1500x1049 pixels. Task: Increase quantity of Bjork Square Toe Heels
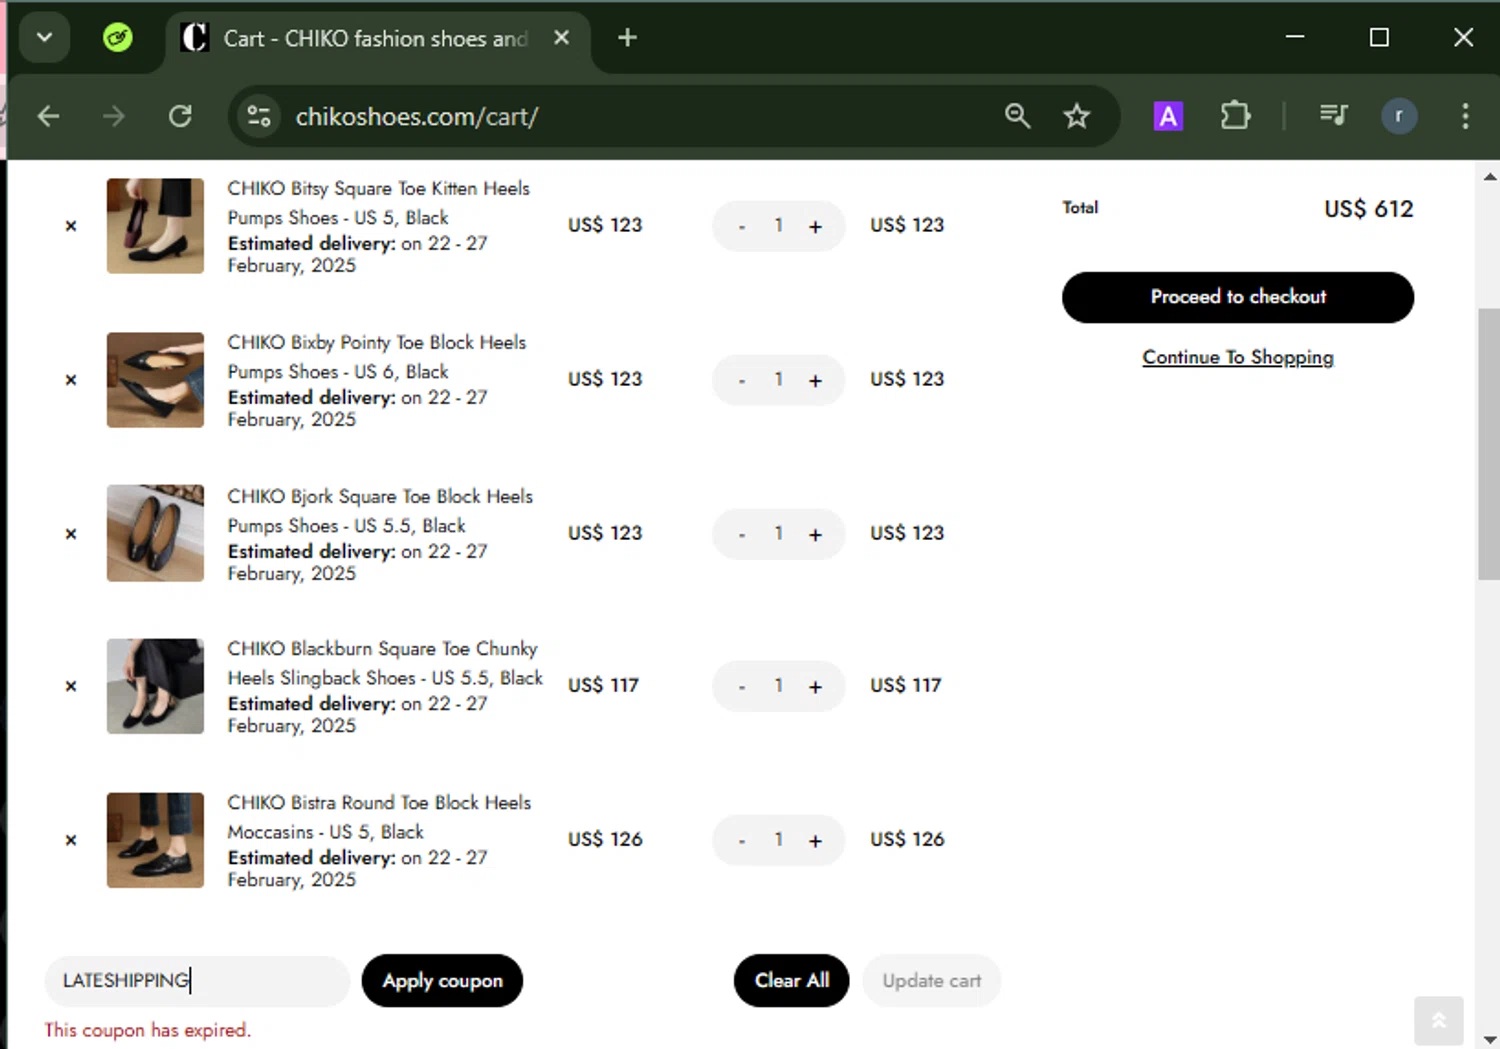pos(815,535)
